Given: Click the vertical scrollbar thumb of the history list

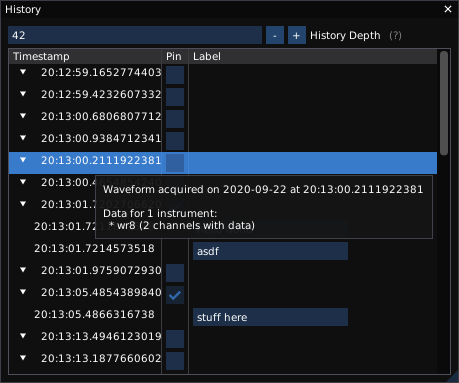Looking at the screenshot, I should 444,103.
